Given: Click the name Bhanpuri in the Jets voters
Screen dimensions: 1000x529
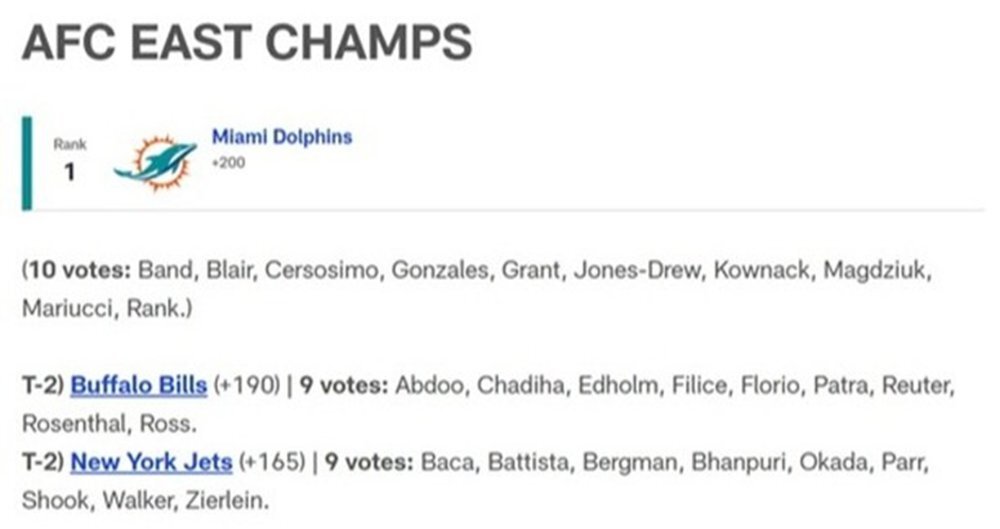Looking at the screenshot, I should coord(739,461).
